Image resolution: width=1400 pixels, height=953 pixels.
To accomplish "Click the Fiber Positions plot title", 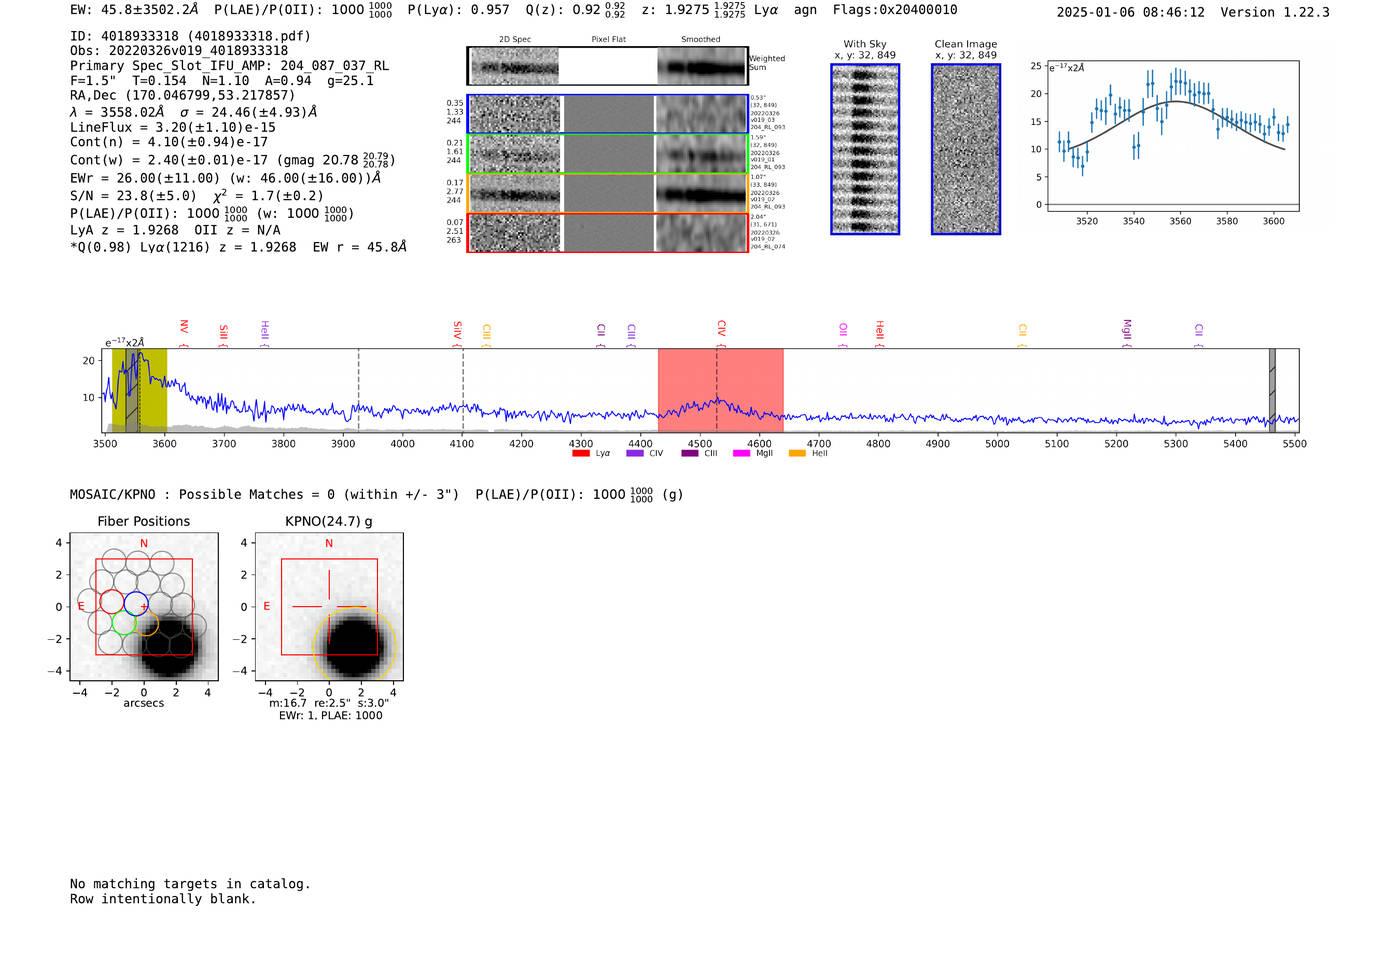I will coord(144,522).
